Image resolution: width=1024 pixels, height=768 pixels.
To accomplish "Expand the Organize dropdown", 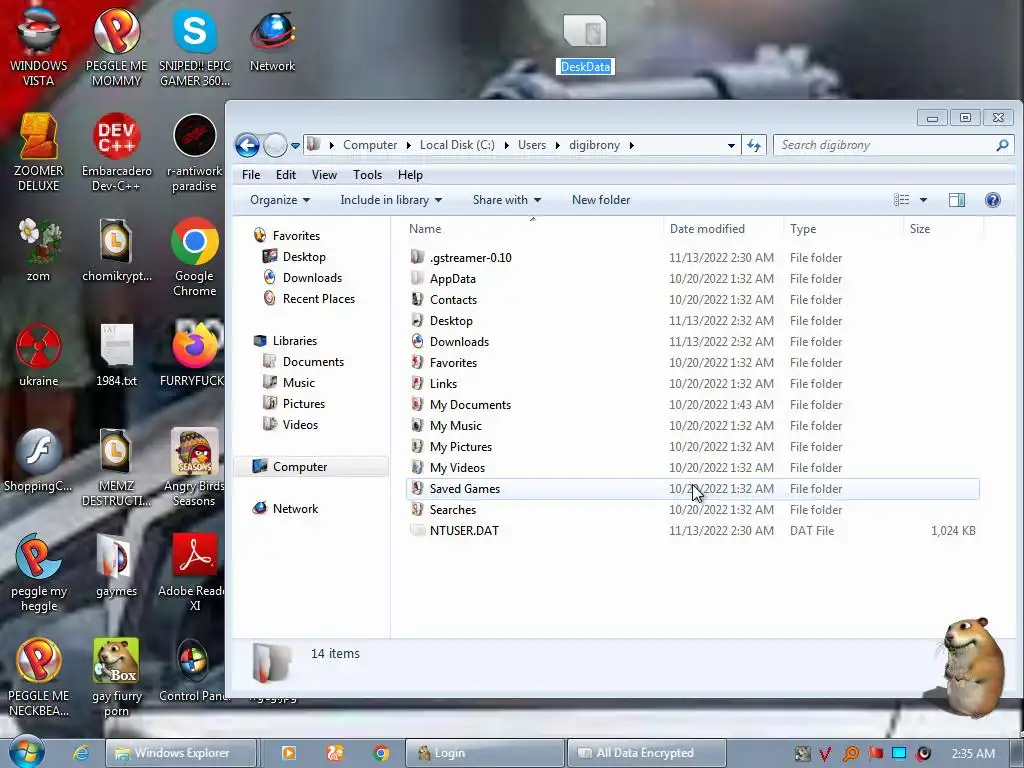I will 280,200.
